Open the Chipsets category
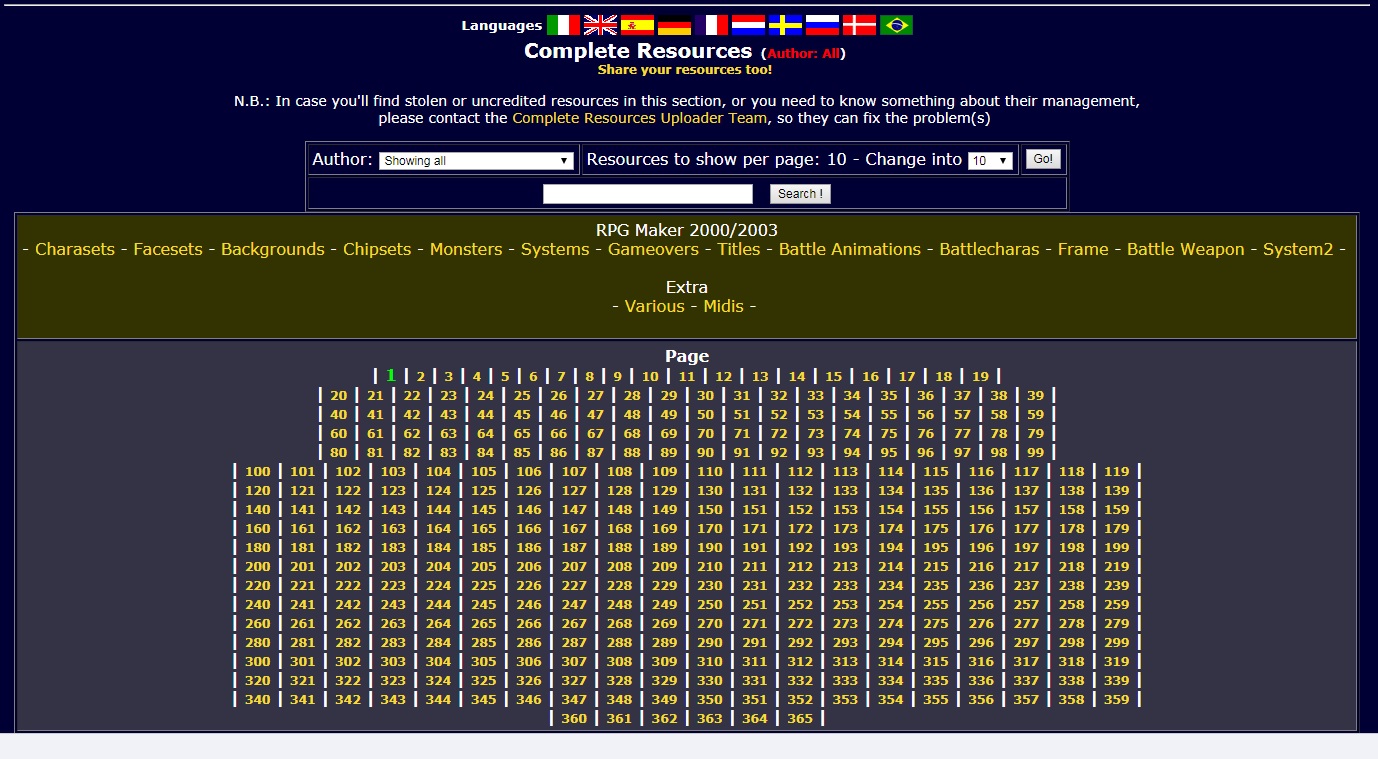The height and width of the screenshot is (759, 1378). click(x=377, y=249)
